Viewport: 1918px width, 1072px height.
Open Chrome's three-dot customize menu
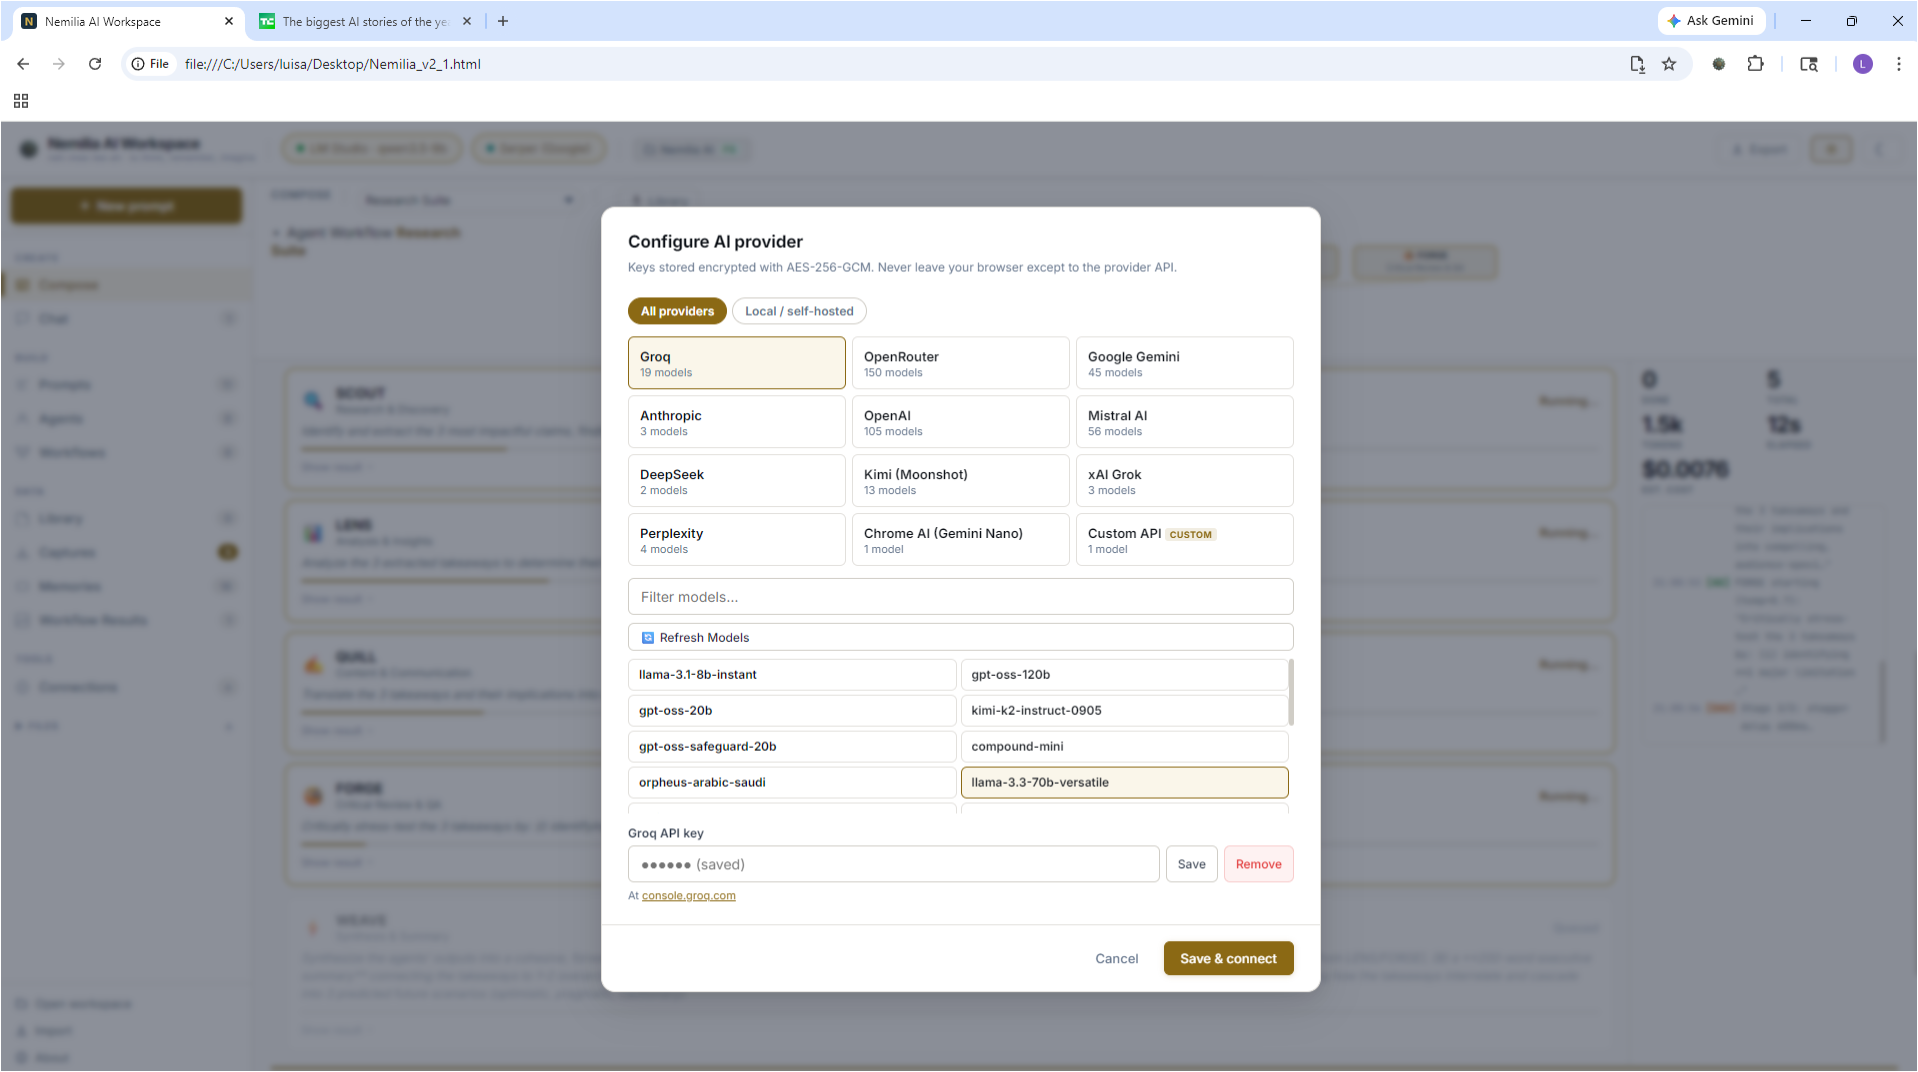tap(1899, 63)
